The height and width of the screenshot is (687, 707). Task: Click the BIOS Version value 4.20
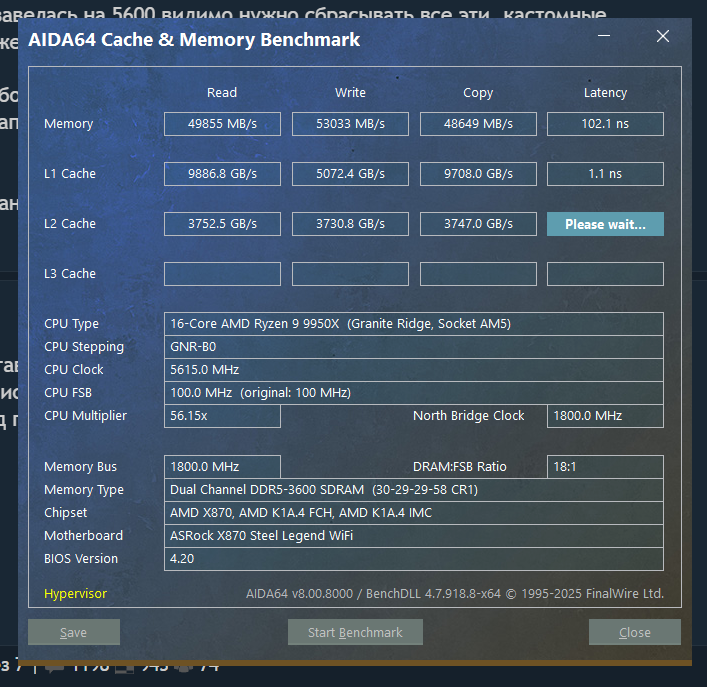[x=414, y=559]
